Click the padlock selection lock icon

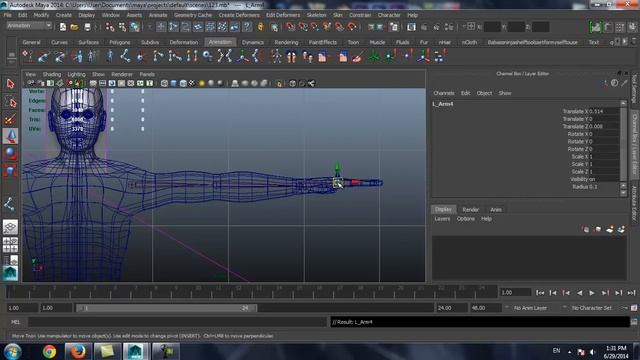261,27
